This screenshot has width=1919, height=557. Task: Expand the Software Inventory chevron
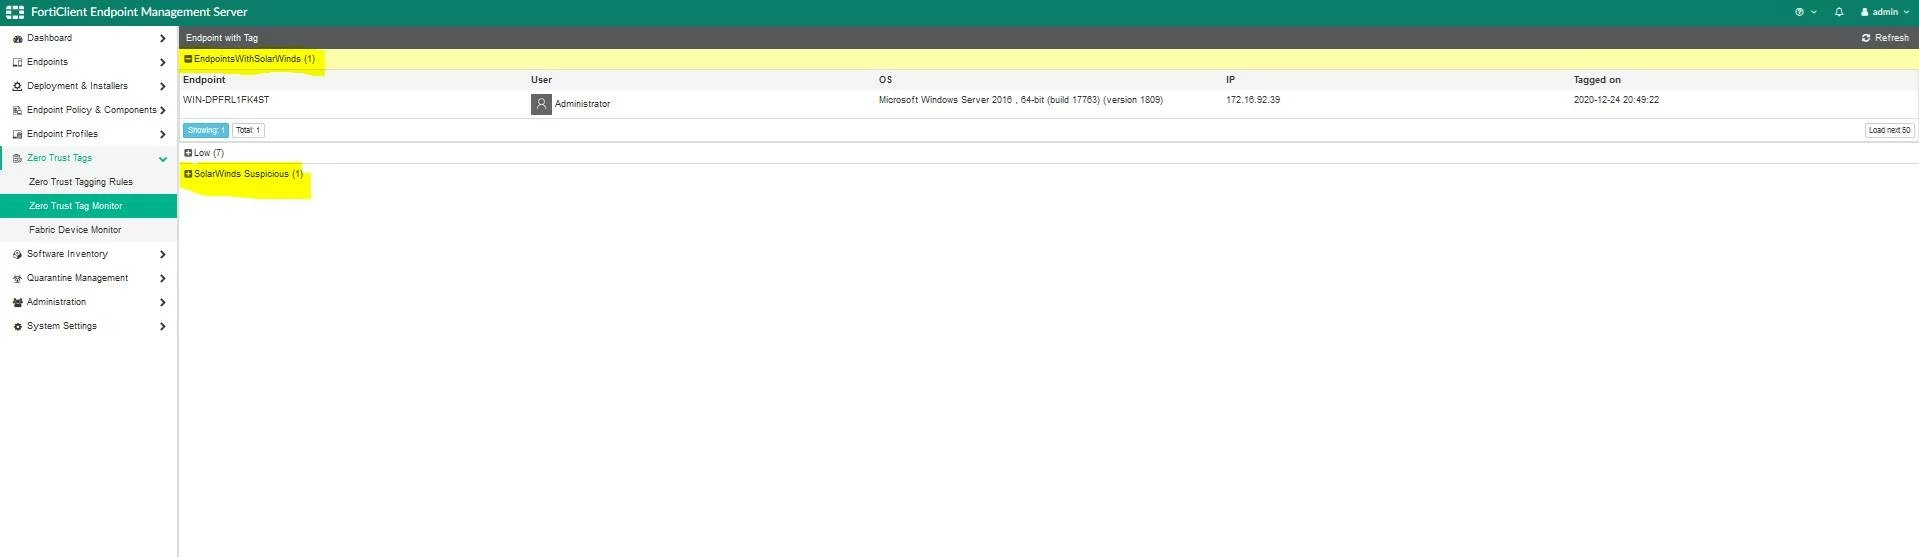163,254
